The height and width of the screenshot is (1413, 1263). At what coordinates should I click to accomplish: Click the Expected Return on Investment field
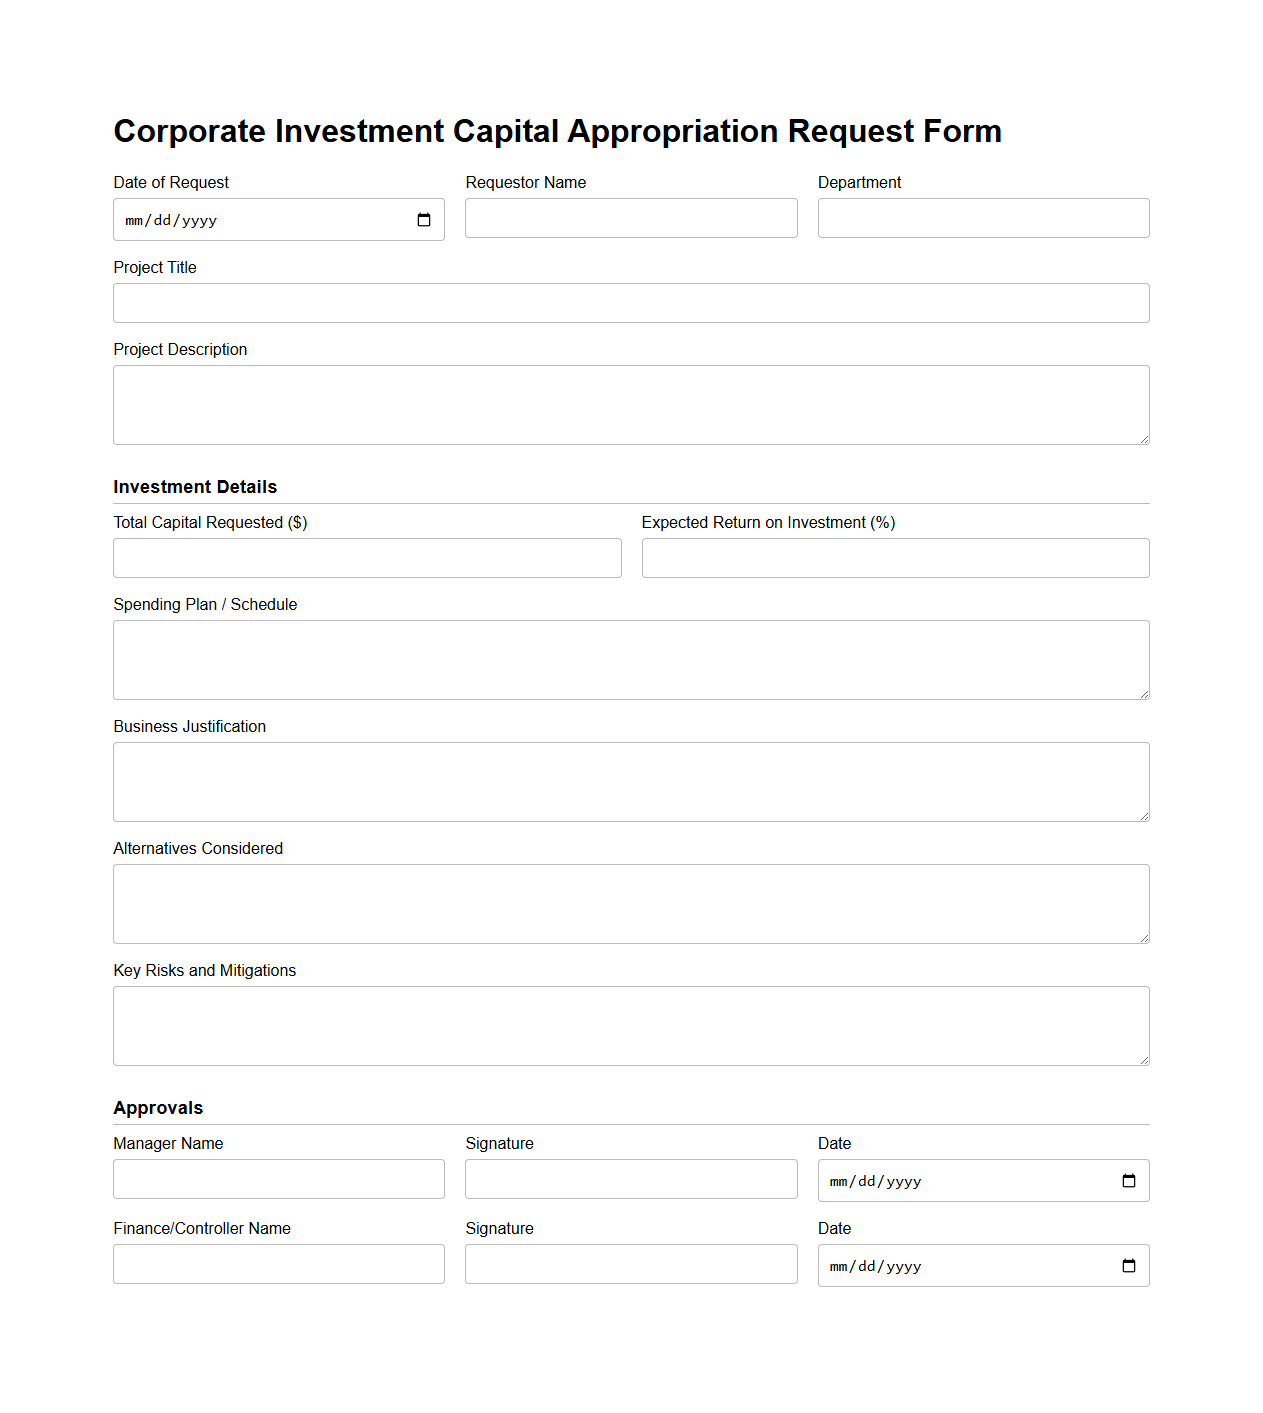point(895,558)
